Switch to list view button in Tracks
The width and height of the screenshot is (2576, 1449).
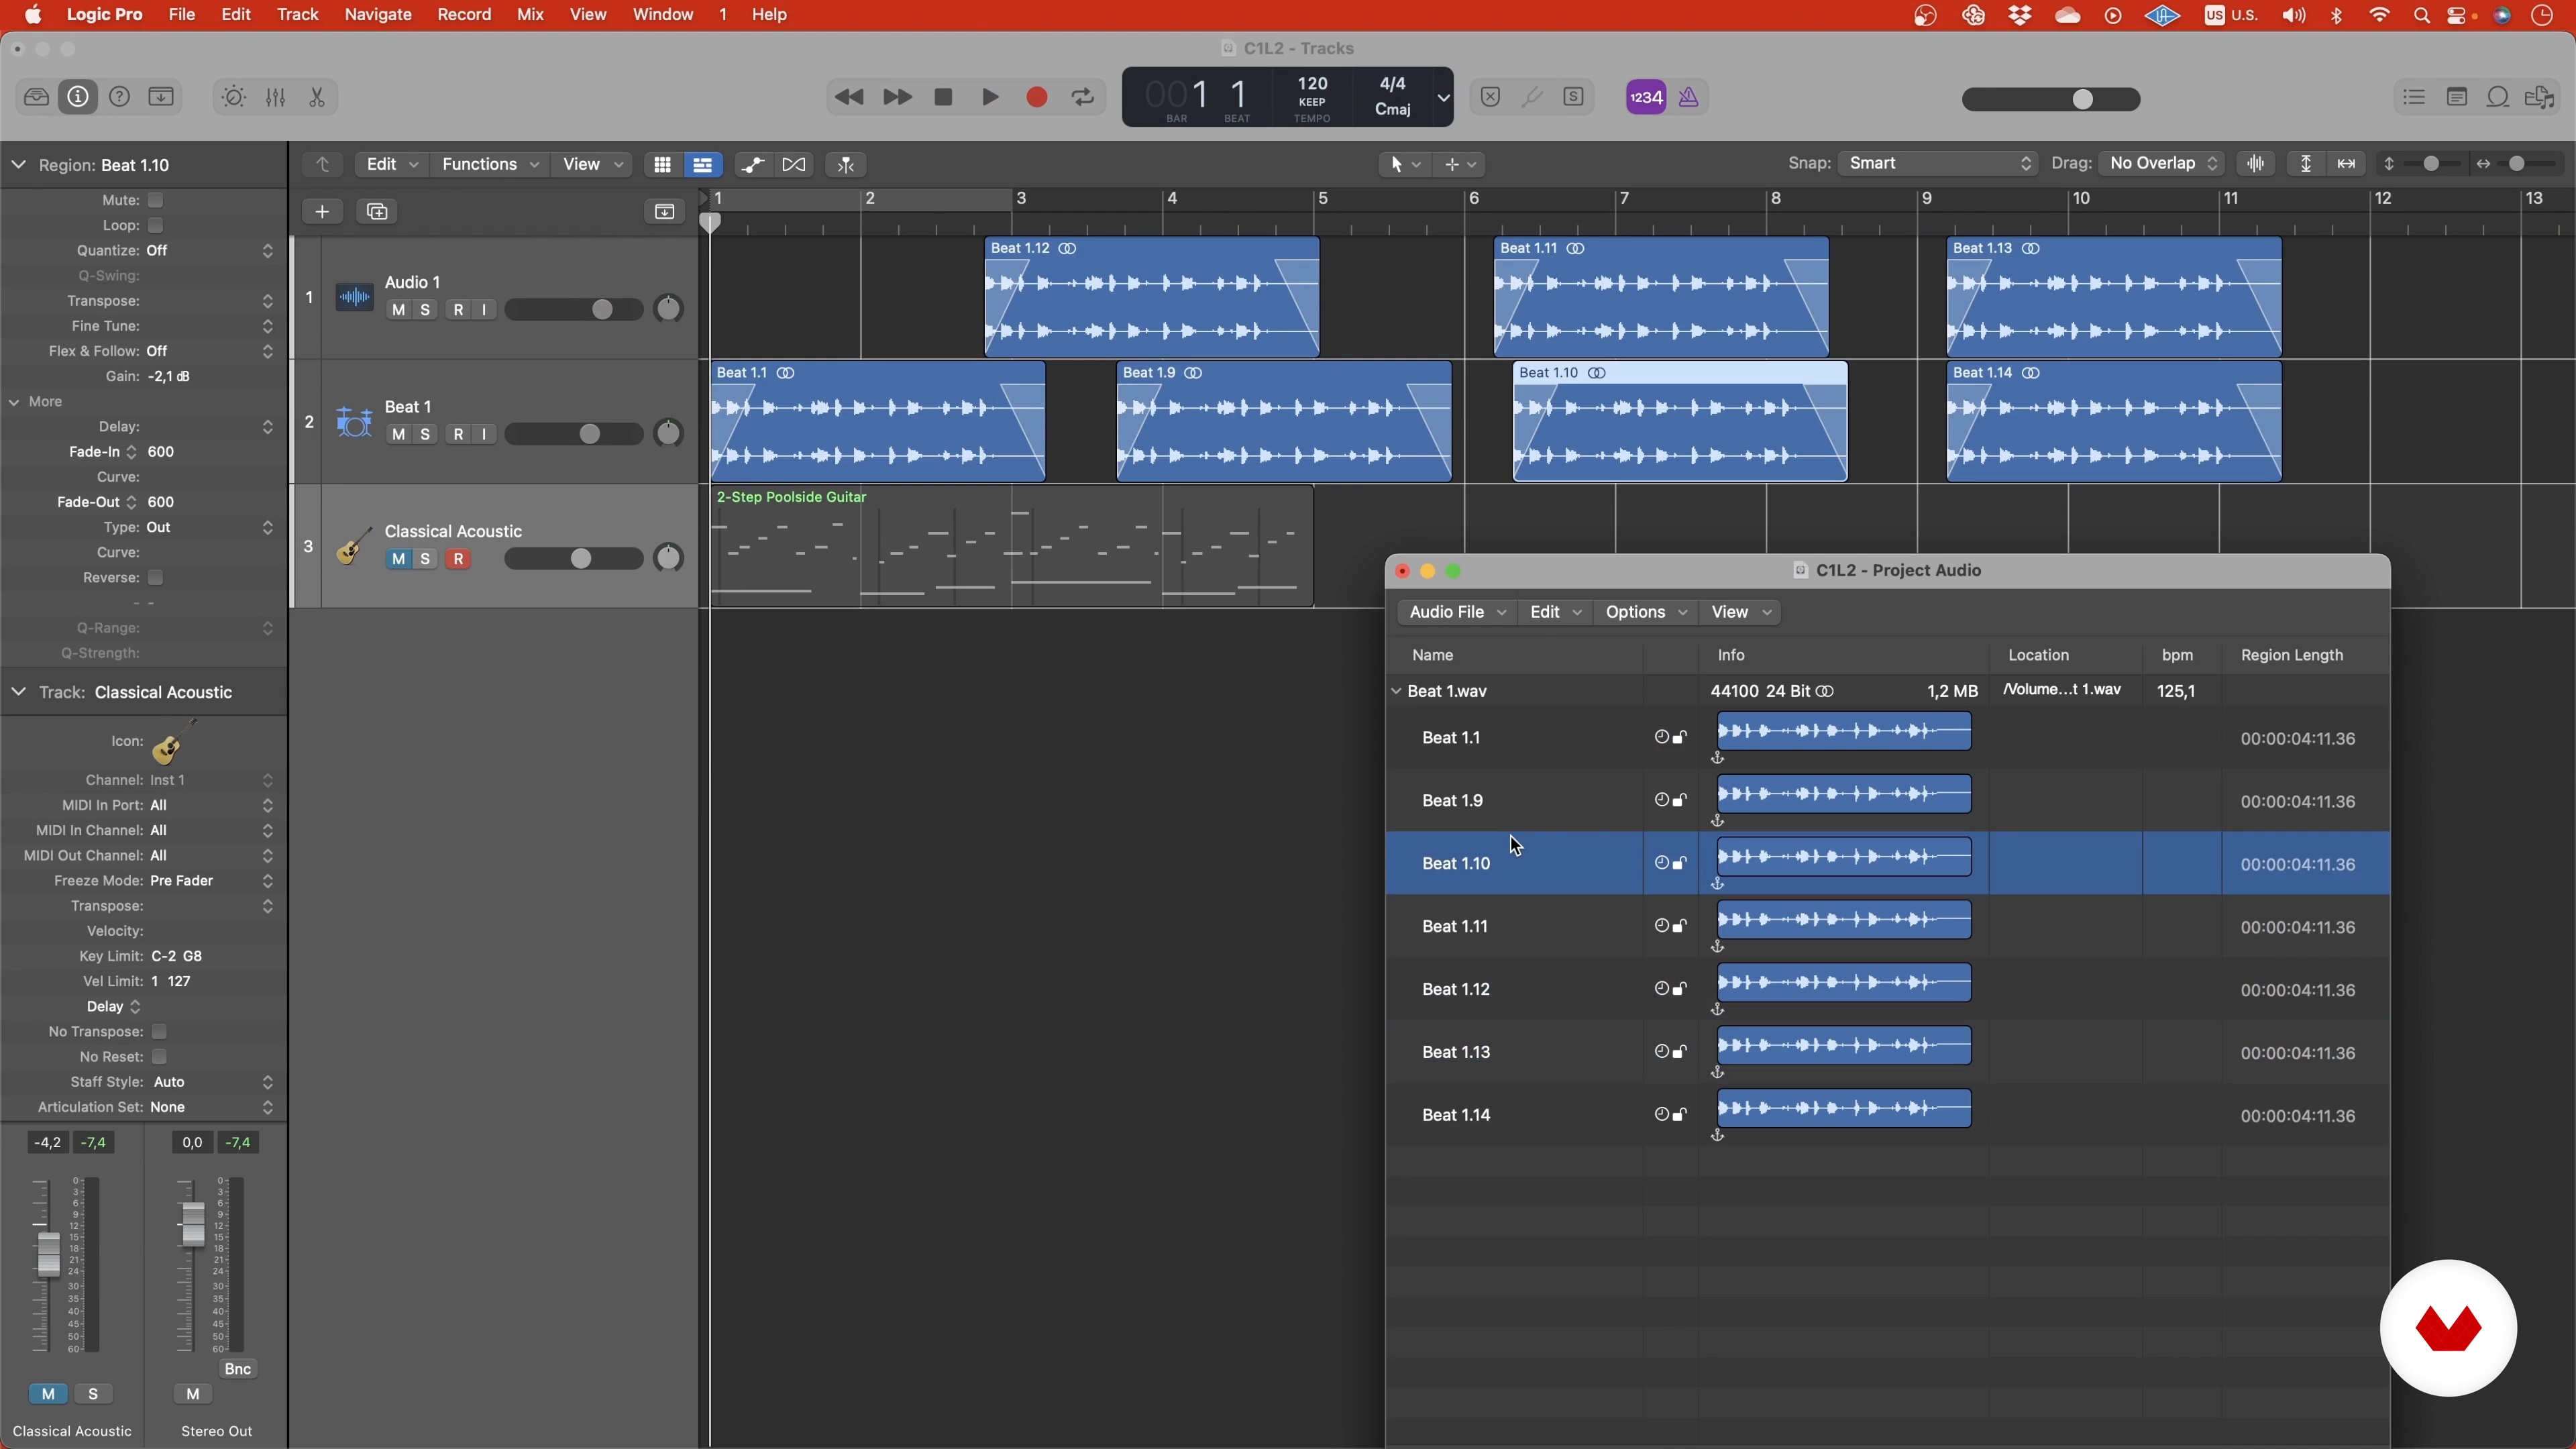tap(703, 164)
